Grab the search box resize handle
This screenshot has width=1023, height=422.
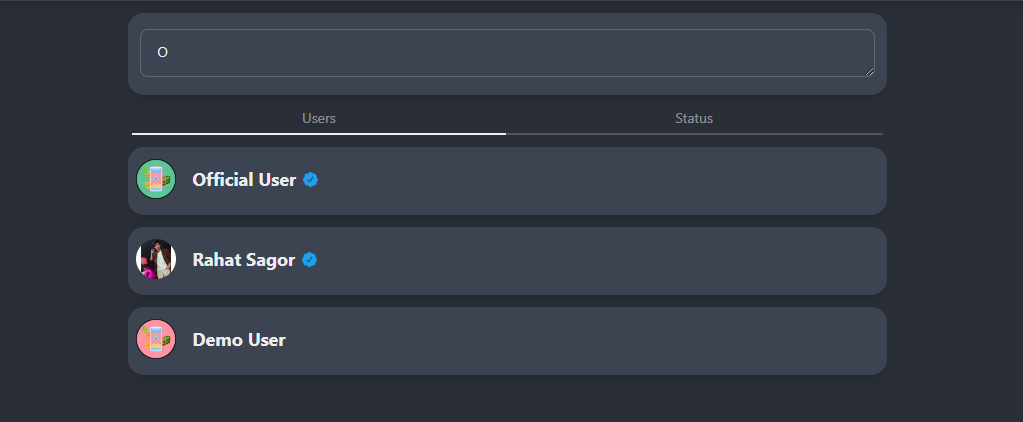coord(869,71)
